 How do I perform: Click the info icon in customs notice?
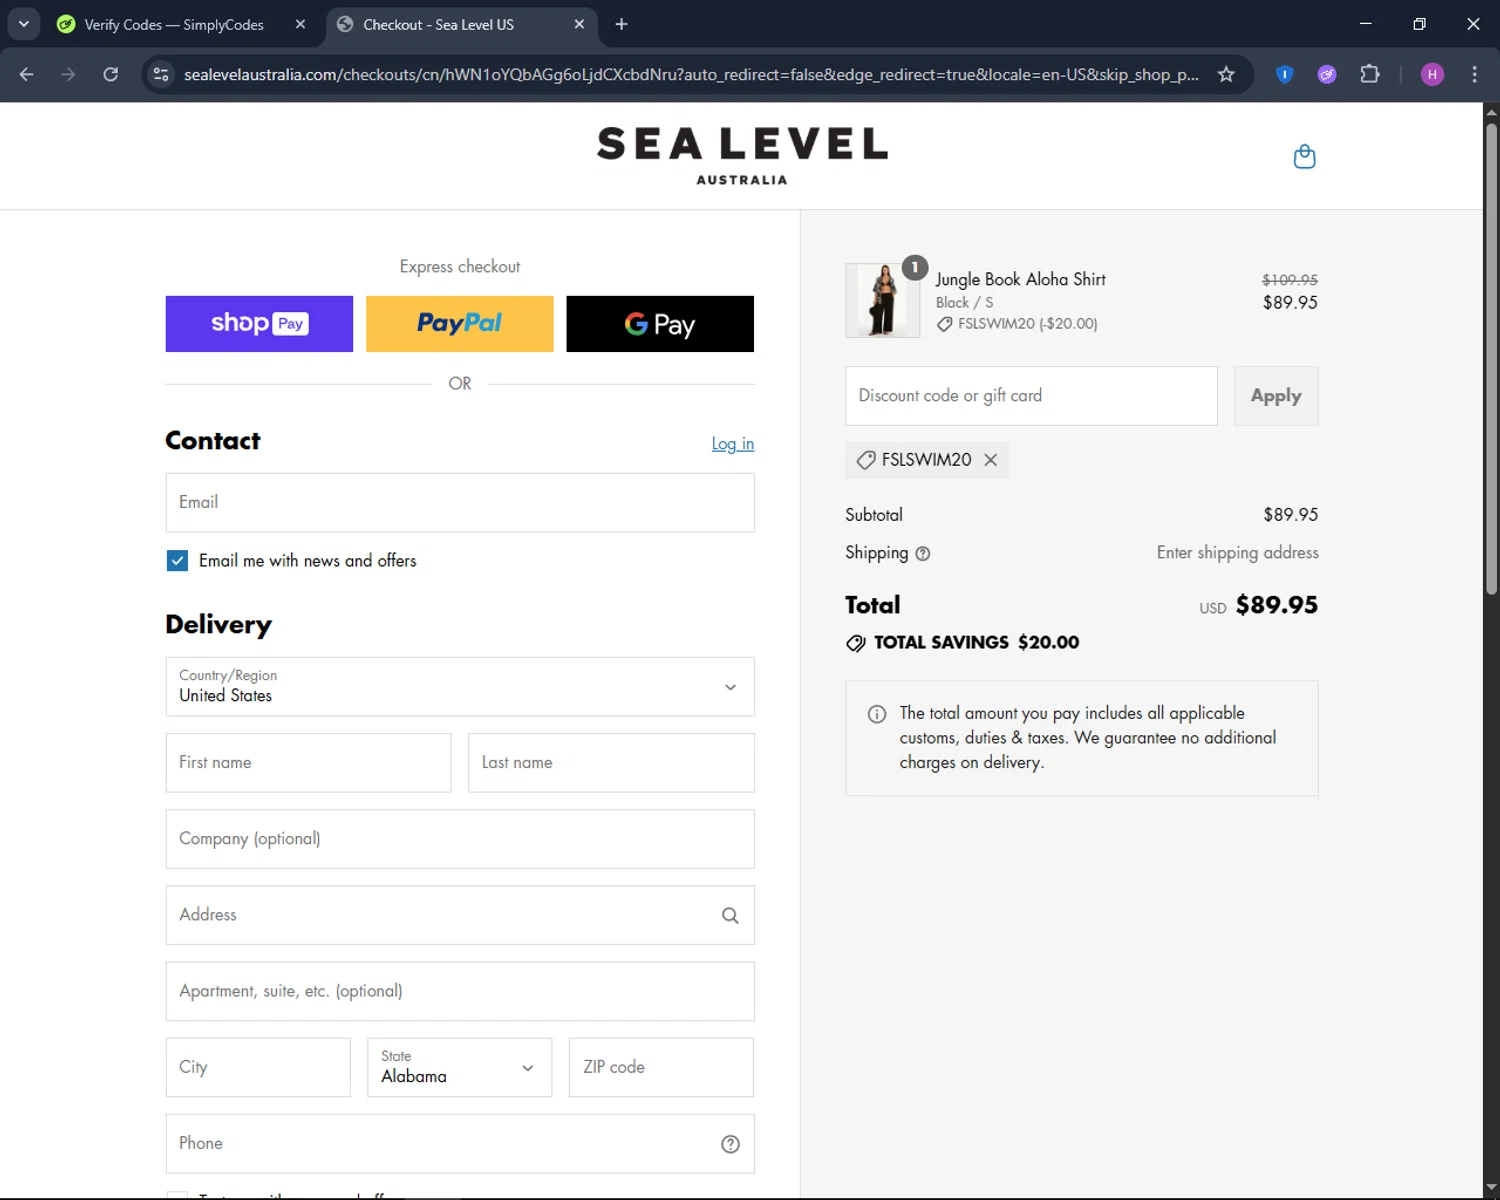pos(877,714)
